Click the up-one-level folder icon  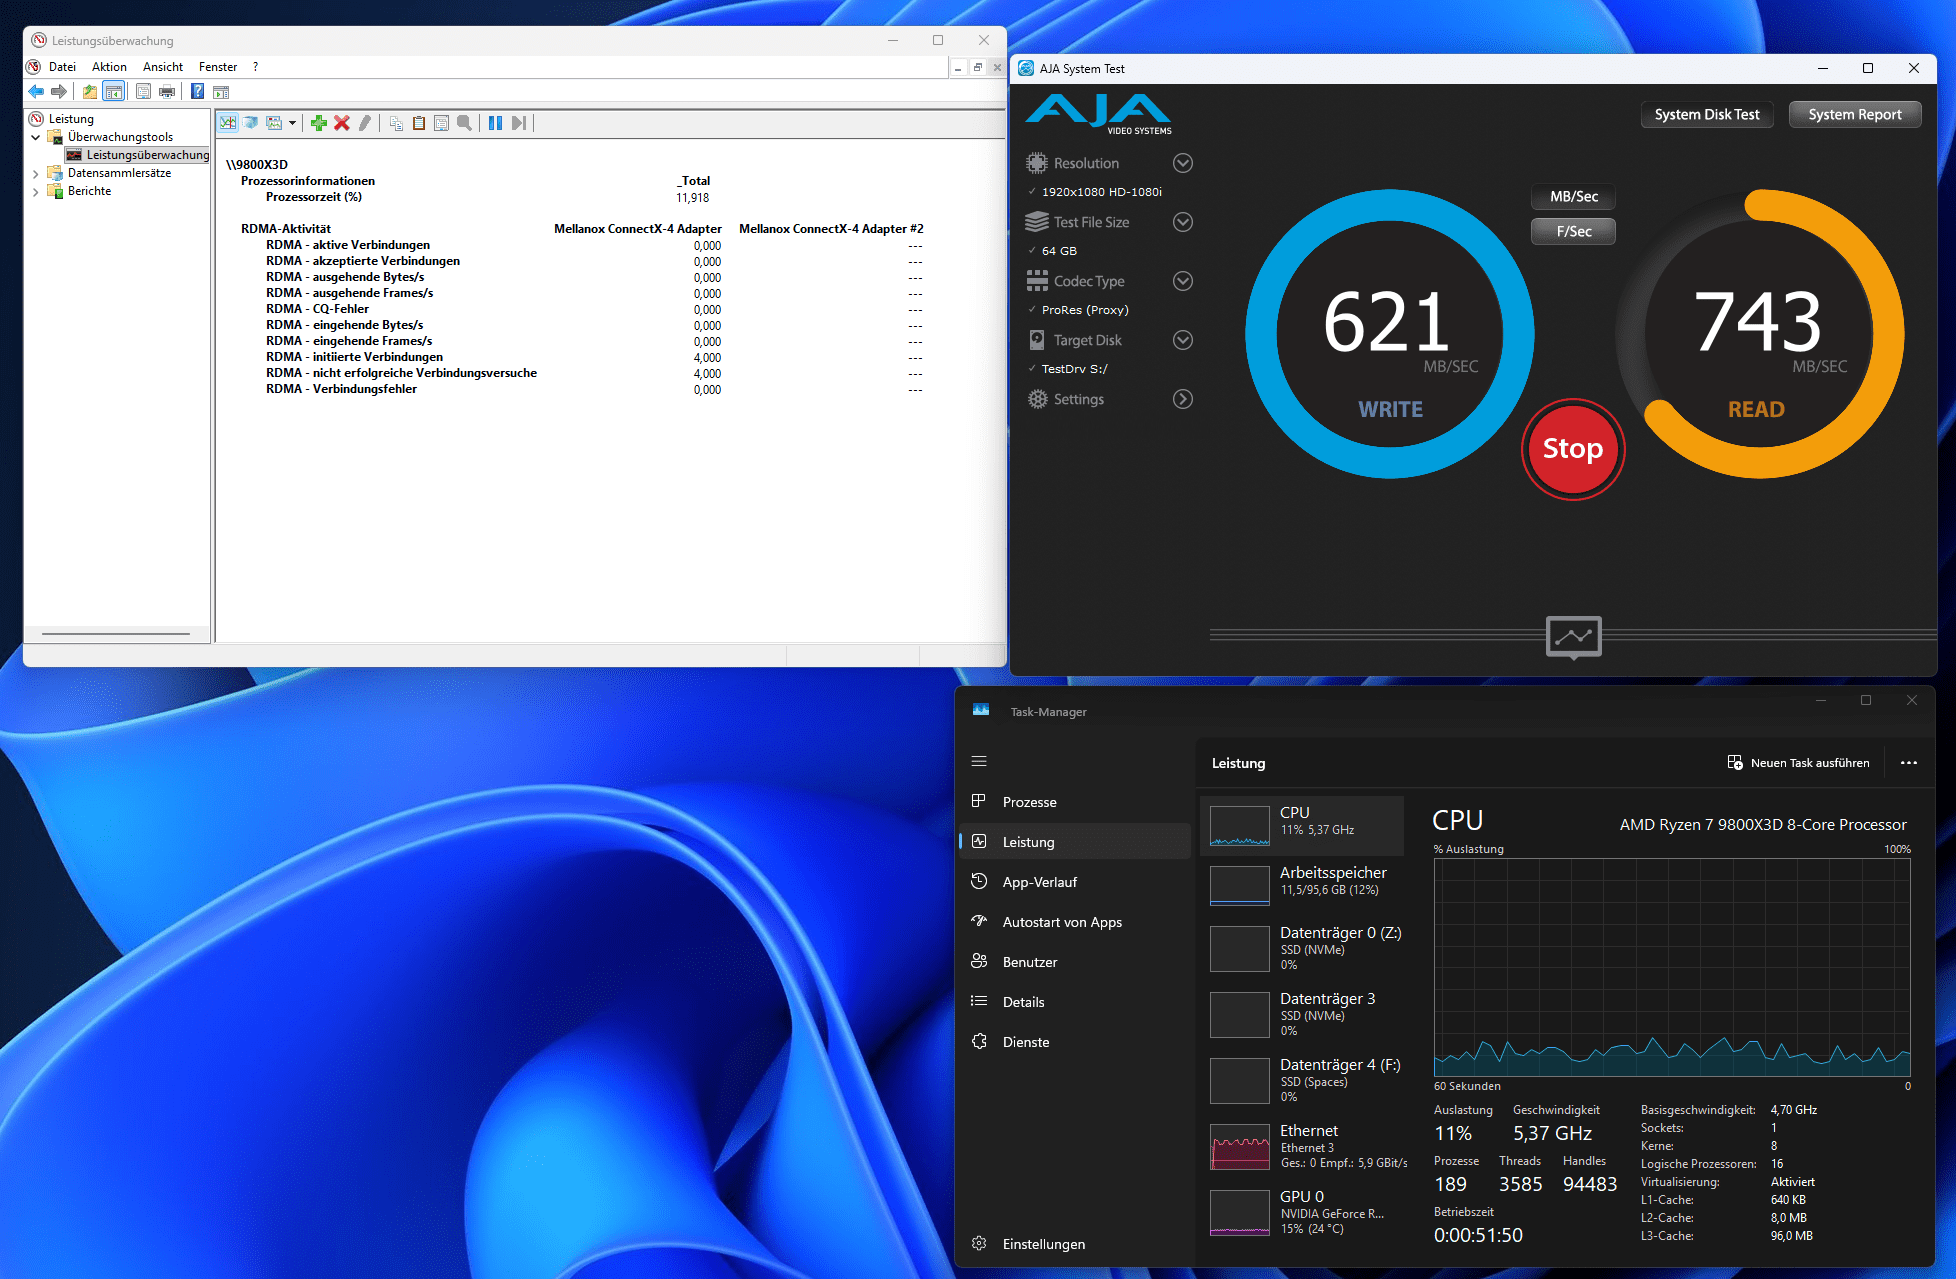coord(90,92)
